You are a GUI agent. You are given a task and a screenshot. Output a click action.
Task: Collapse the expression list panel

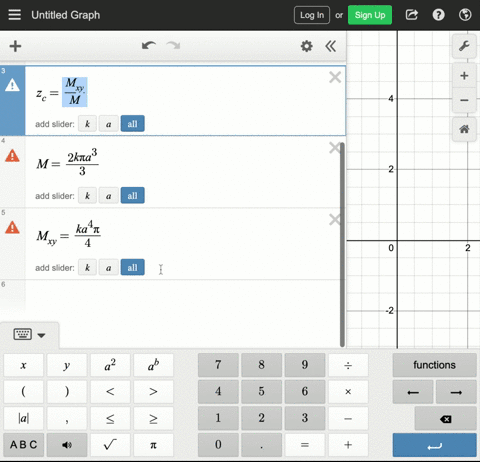tap(330, 46)
